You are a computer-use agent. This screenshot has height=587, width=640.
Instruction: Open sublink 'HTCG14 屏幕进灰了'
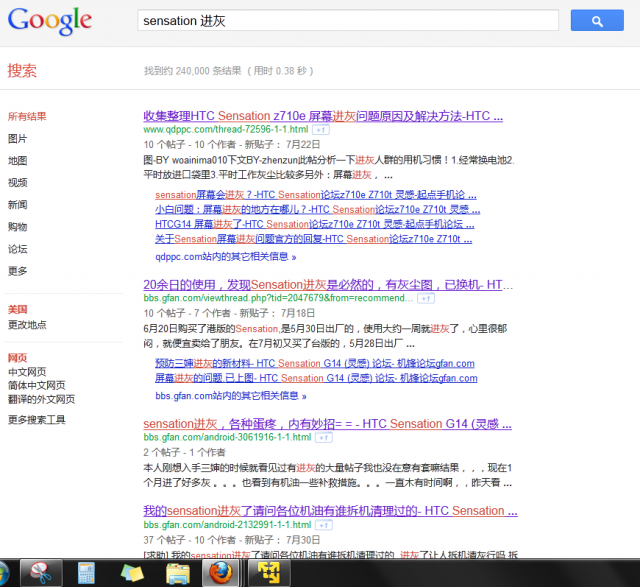(315, 225)
